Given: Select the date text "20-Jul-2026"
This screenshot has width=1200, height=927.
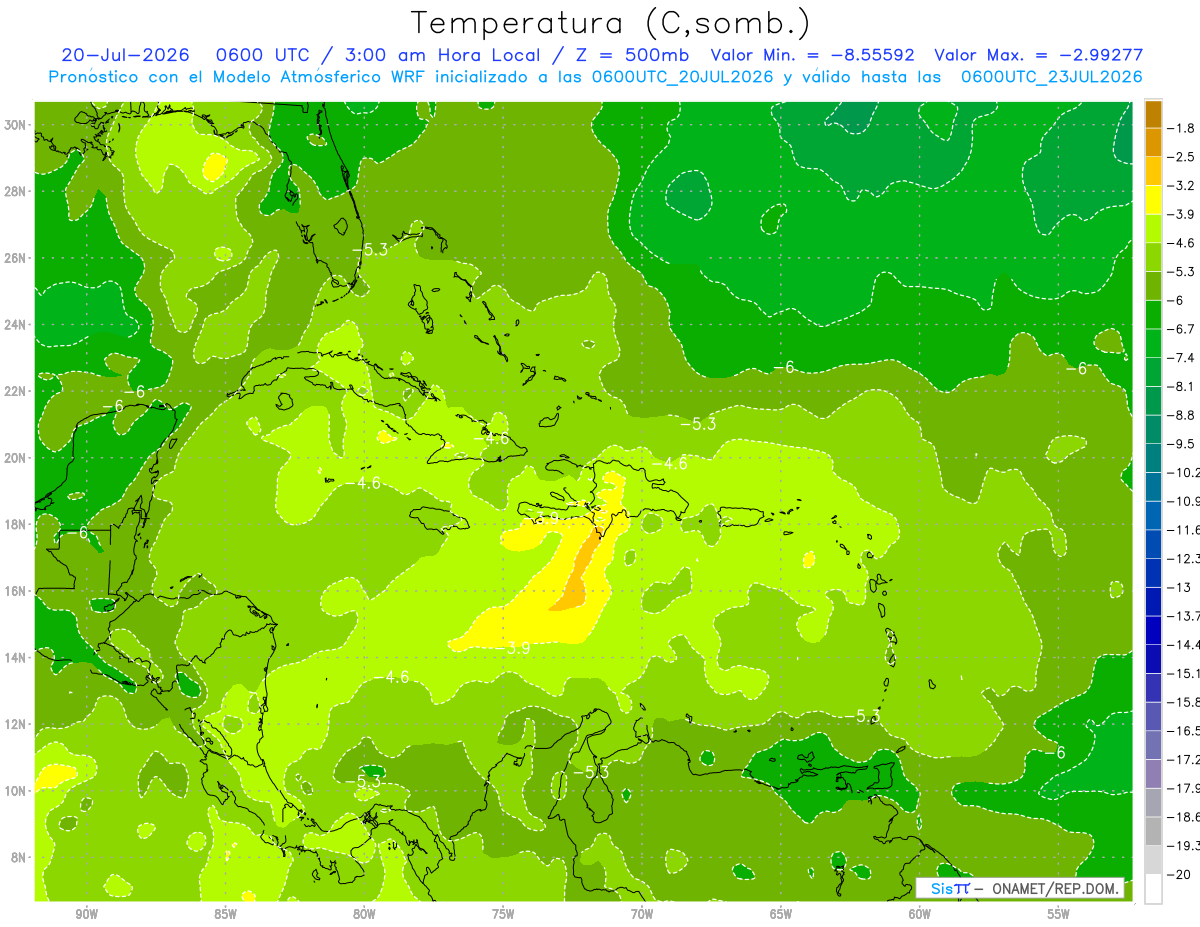Looking at the screenshot, I should (x=123, y=55).
